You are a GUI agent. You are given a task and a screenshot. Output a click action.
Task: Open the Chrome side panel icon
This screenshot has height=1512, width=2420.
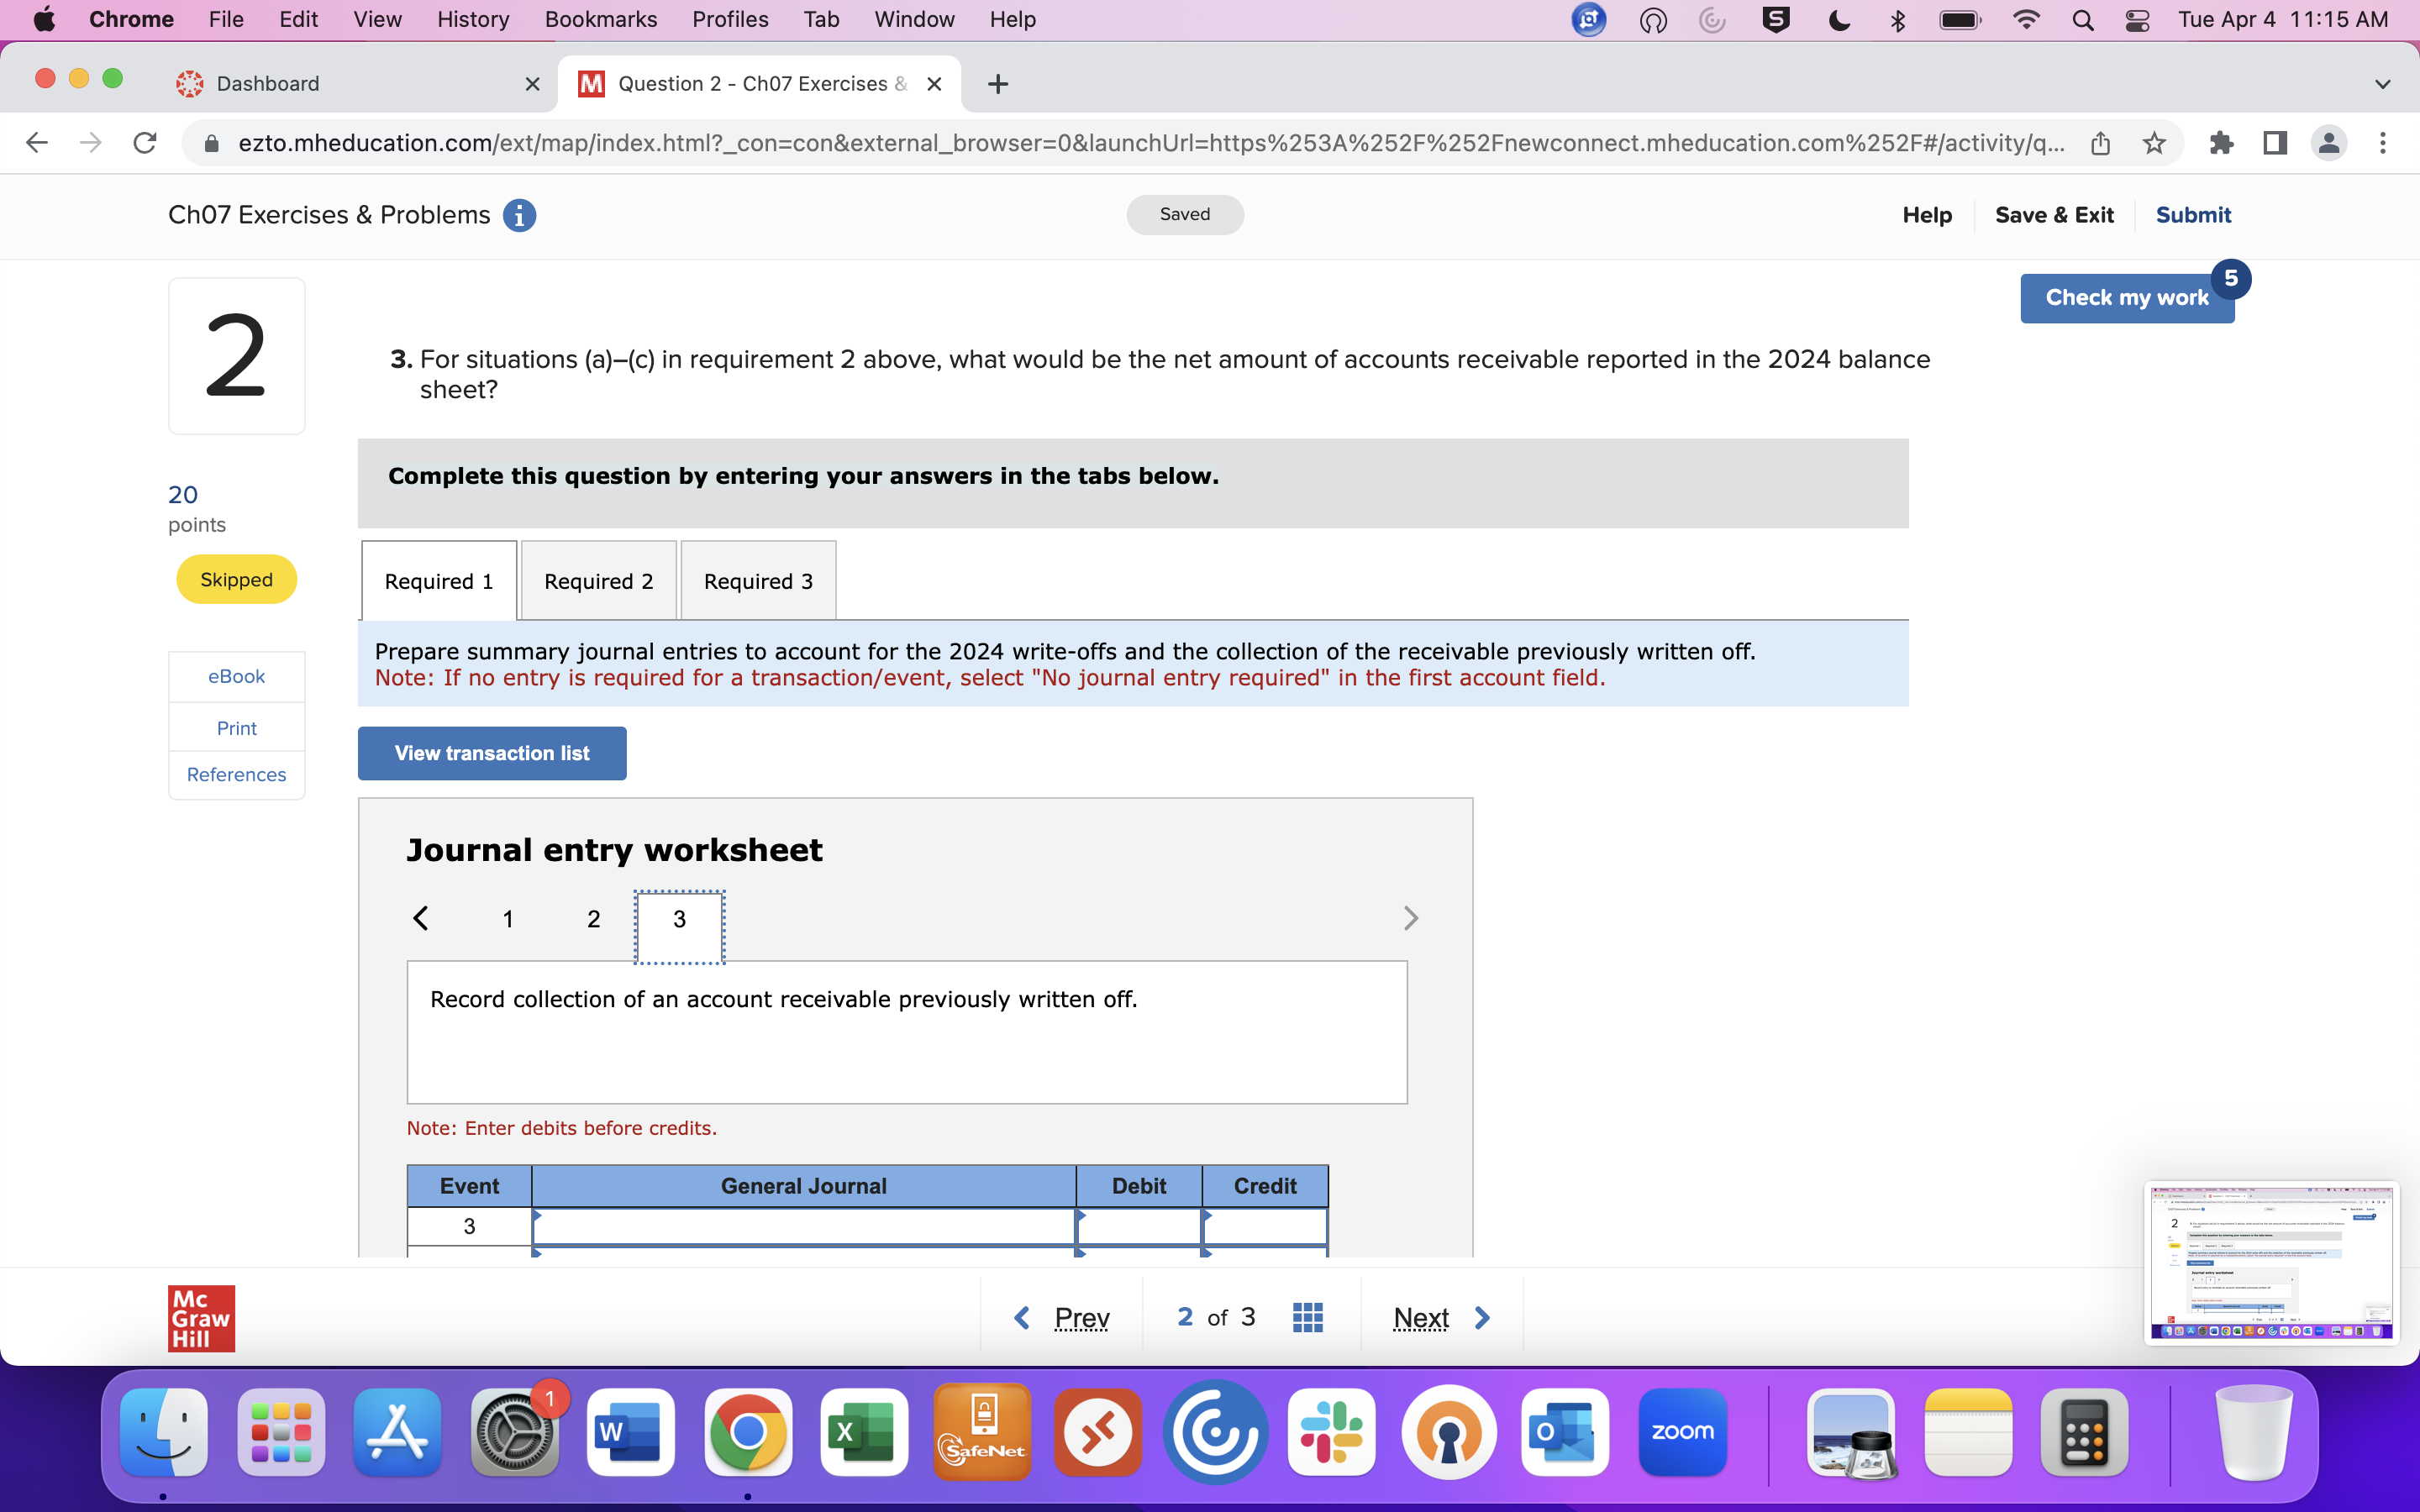(x=2275, y=143)
